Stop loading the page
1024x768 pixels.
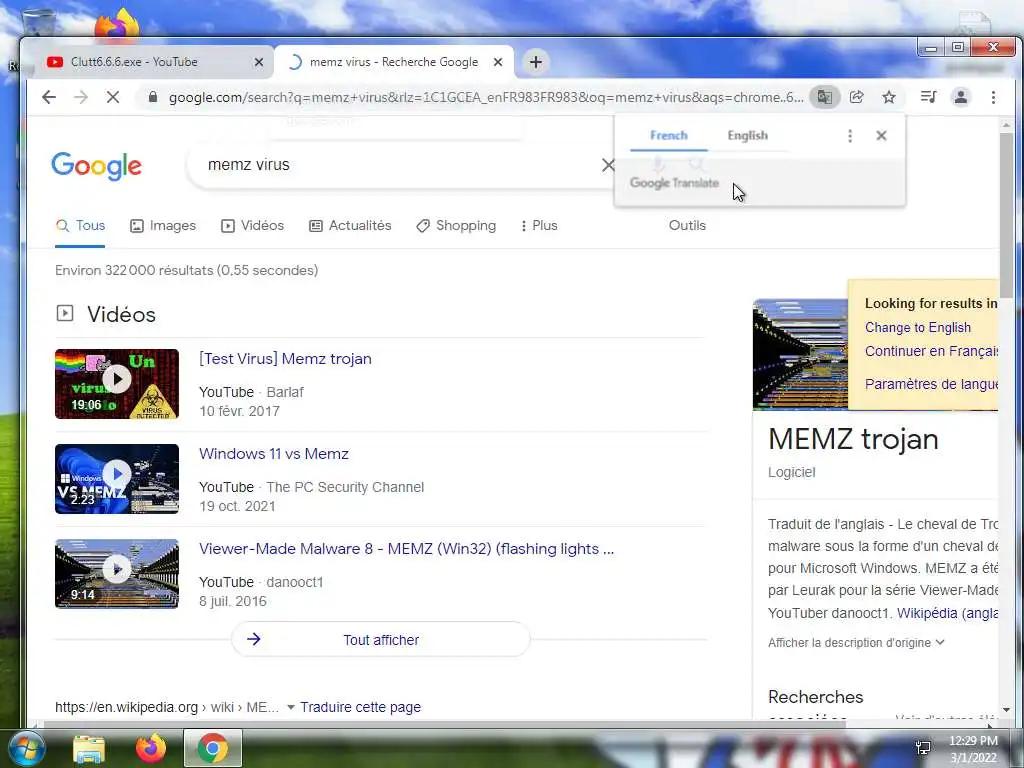tap(113, 97)
